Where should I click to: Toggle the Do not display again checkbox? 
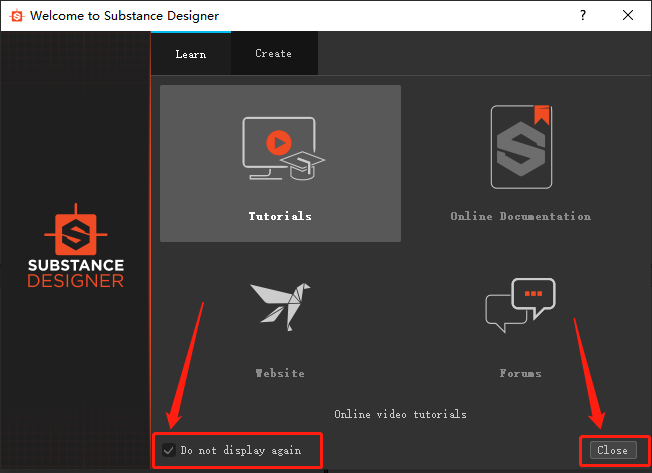pyautogui.click(x=169, y=450)
